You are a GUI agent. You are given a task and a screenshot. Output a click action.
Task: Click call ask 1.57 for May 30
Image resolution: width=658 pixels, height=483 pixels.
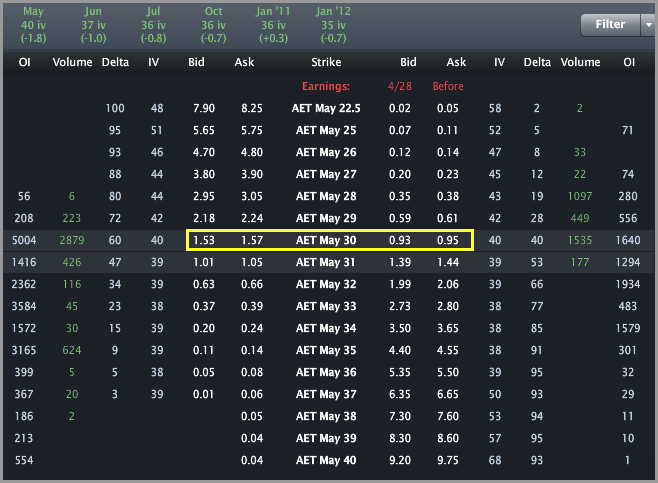252,240
